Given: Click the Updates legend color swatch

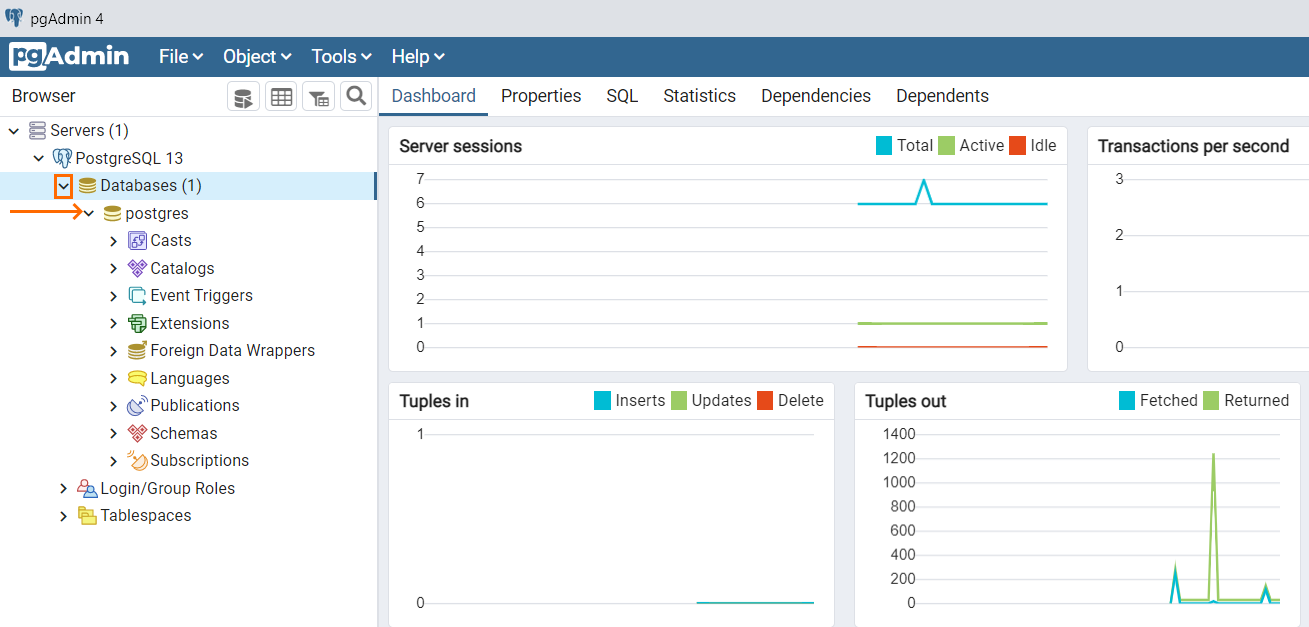Looking at the screenshot, I should [x=680, y=401].
